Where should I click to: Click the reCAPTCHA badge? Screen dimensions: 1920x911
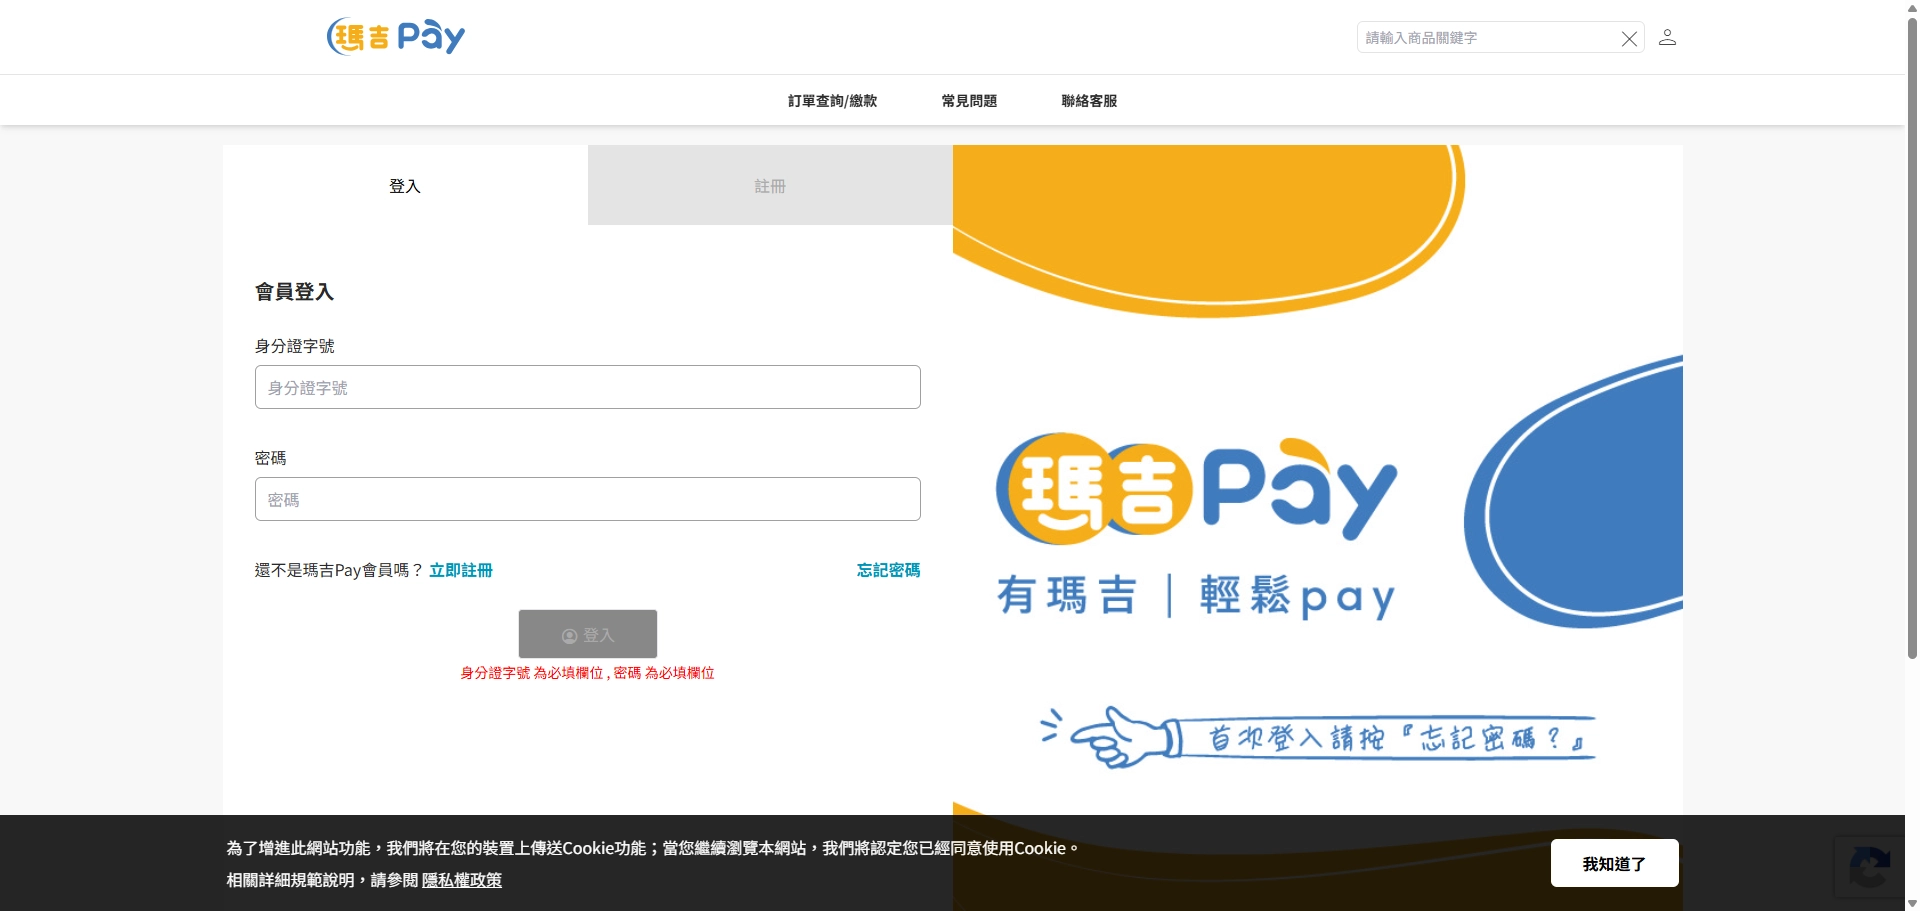(1870, 867)
